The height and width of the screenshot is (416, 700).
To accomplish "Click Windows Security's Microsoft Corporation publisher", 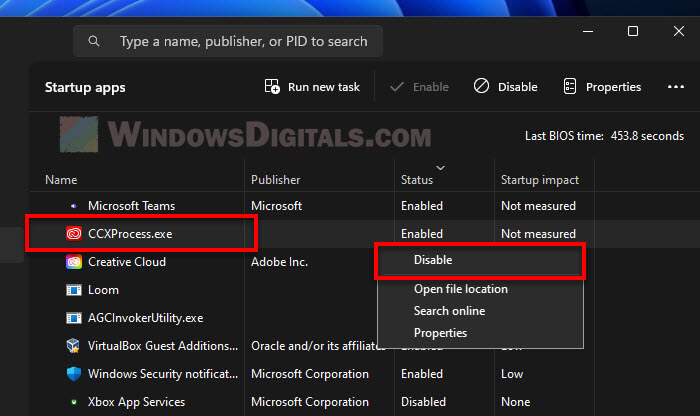I will point(310,374).
